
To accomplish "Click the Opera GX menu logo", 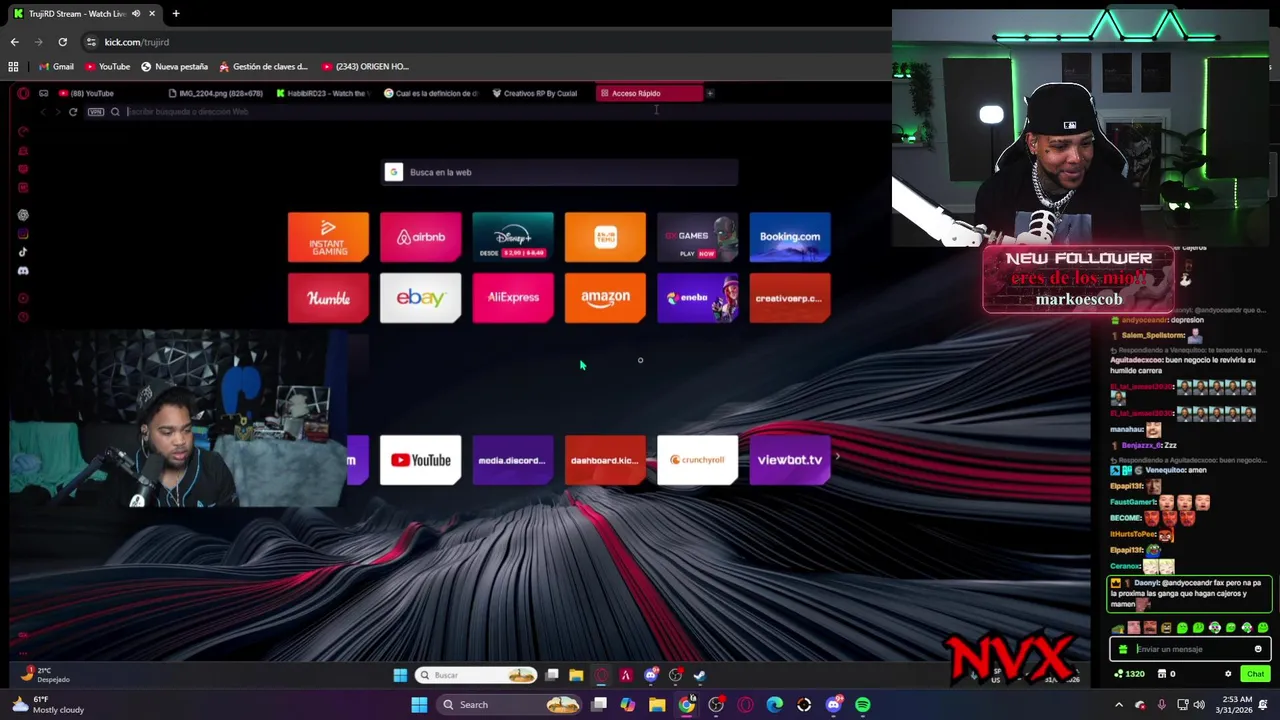I will click(23, 93).
